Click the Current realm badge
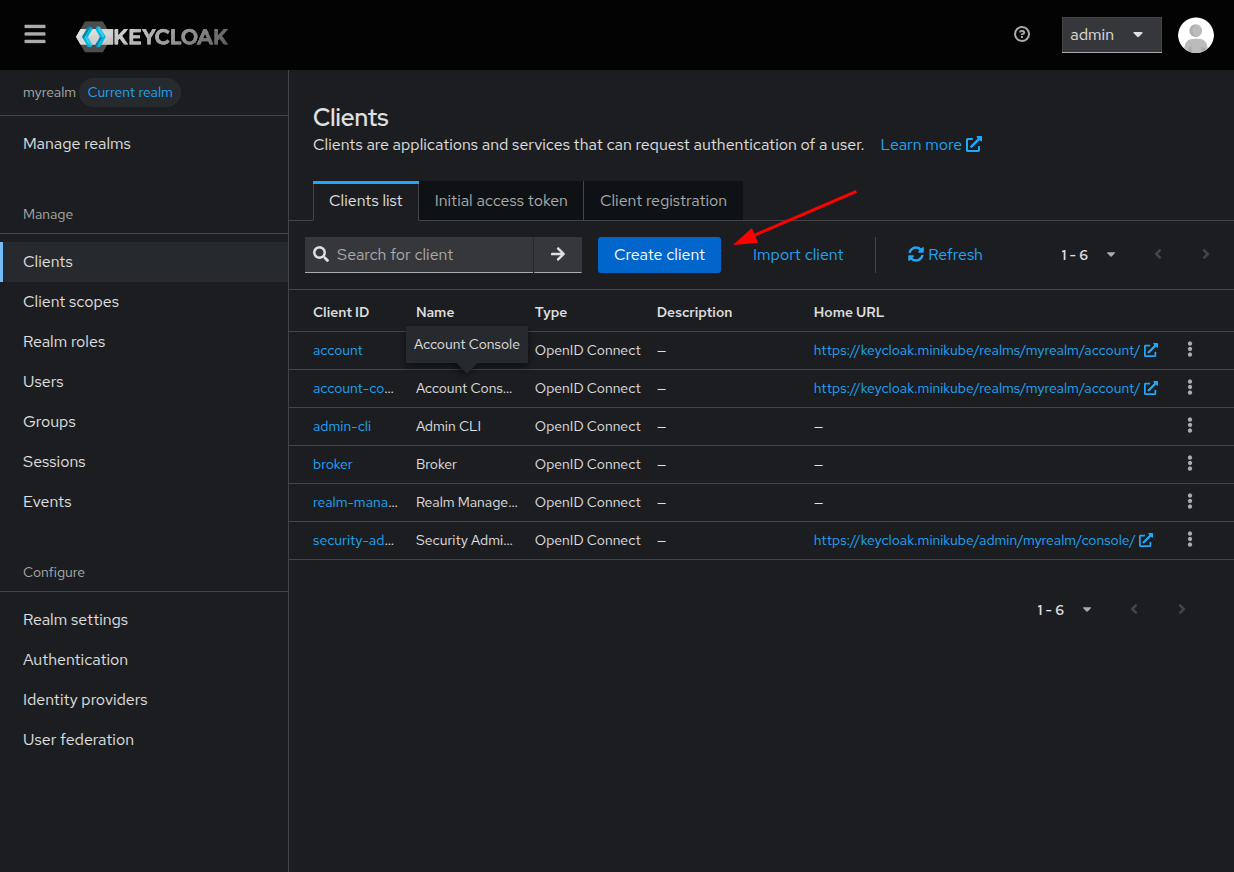1234x872 pixels. click(x=130, y=92)
